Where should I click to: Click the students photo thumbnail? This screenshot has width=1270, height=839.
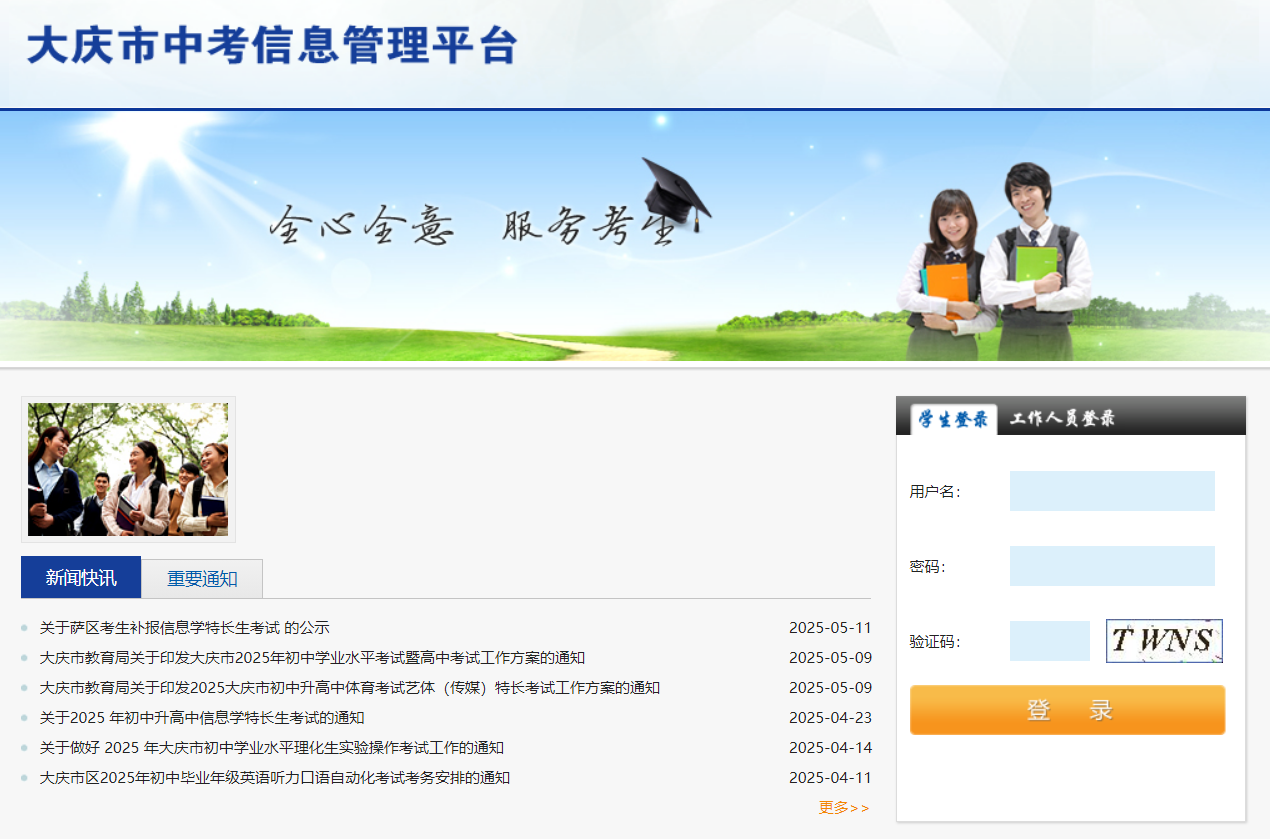(128, 469)
